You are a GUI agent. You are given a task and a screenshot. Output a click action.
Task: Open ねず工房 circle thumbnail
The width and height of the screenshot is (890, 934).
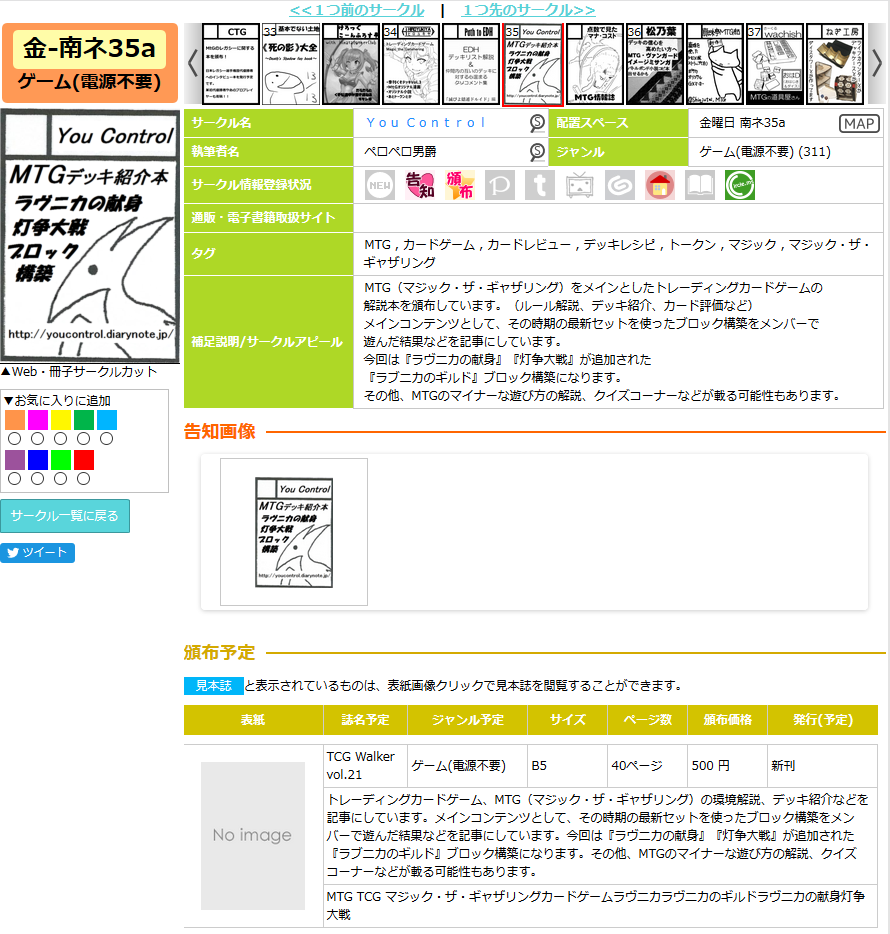(x=835, y=64)
